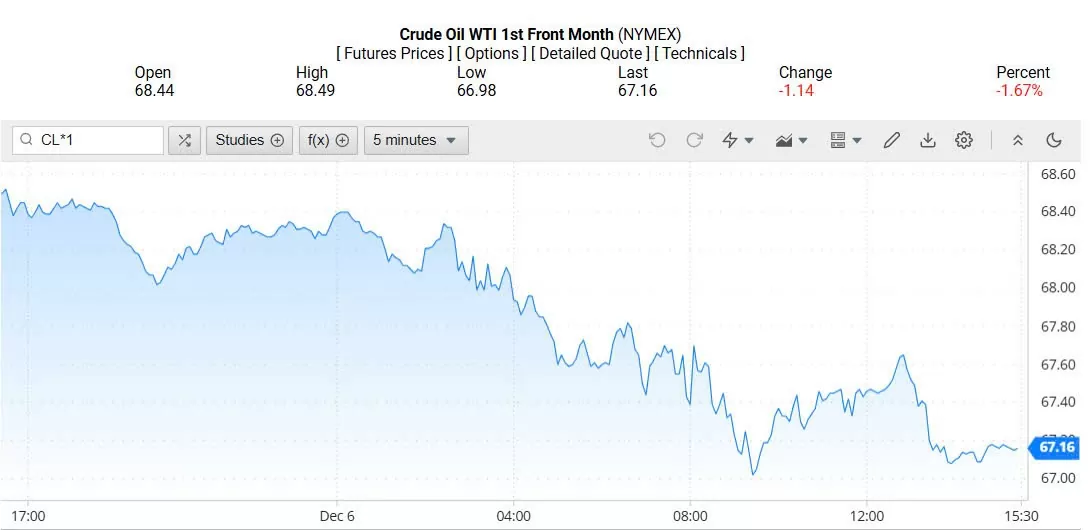Expand the events lightning dropdown

[738, 140]
